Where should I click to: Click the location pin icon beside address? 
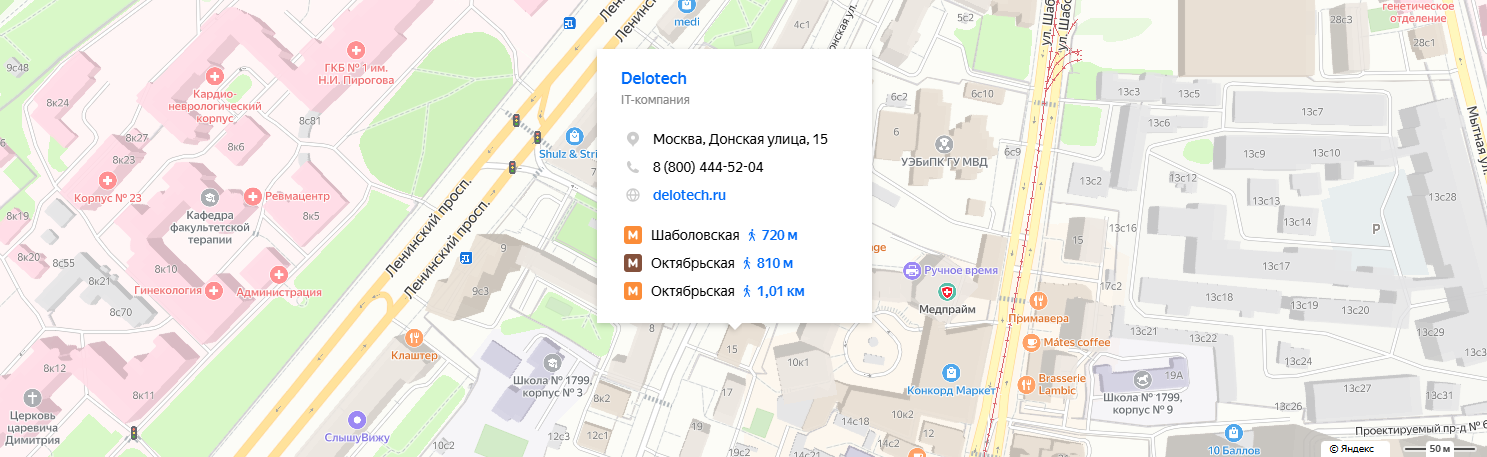pos(632,139)
